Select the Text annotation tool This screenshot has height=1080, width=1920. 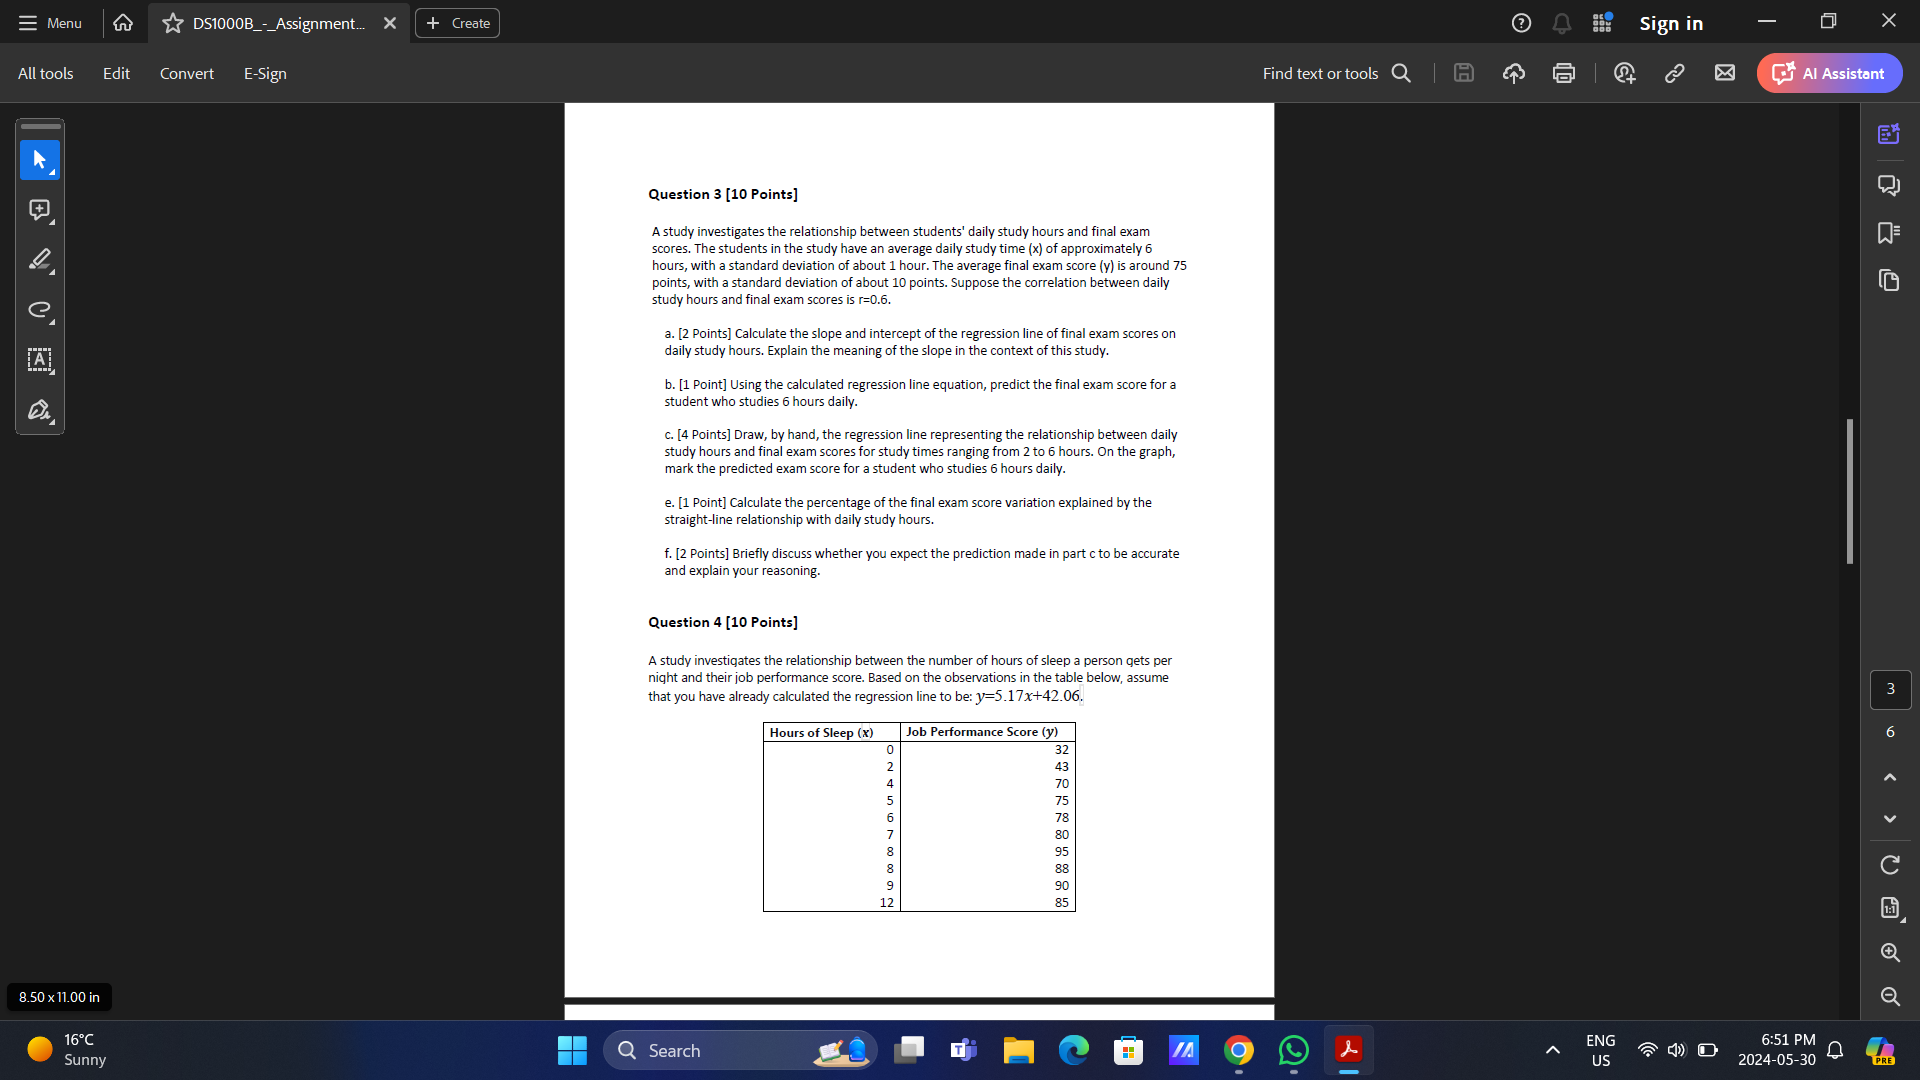click(x=38, y=359)
